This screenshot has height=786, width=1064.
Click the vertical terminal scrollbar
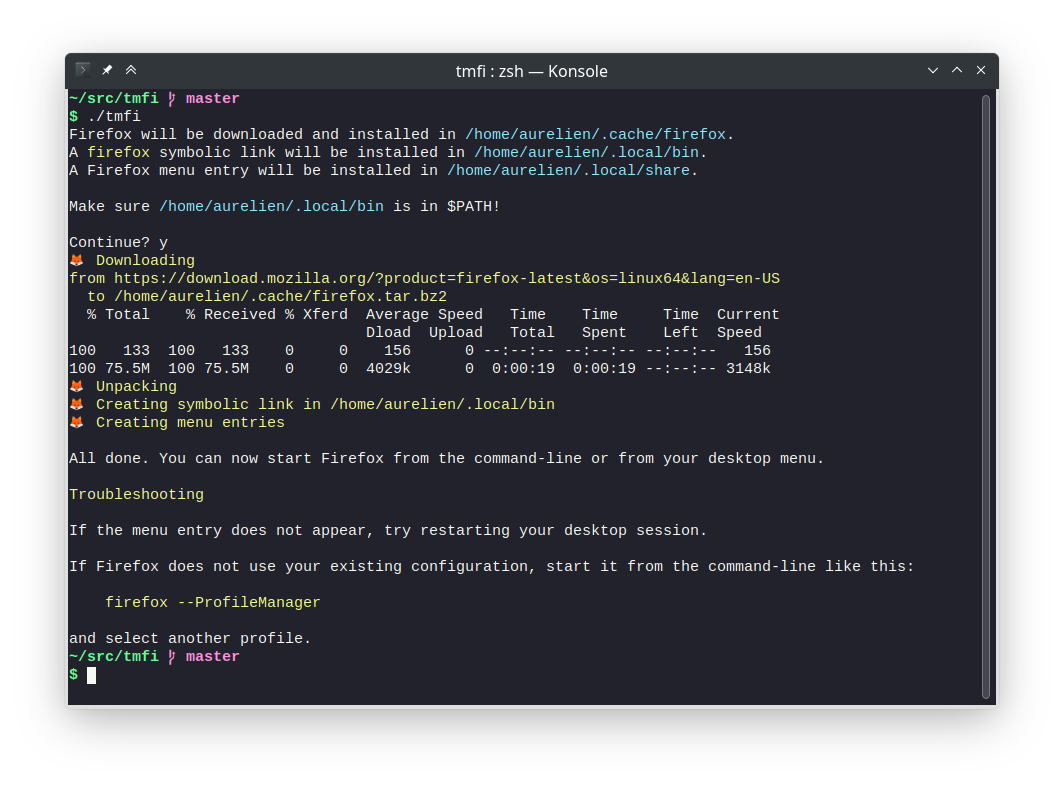(x=986, y=396)
